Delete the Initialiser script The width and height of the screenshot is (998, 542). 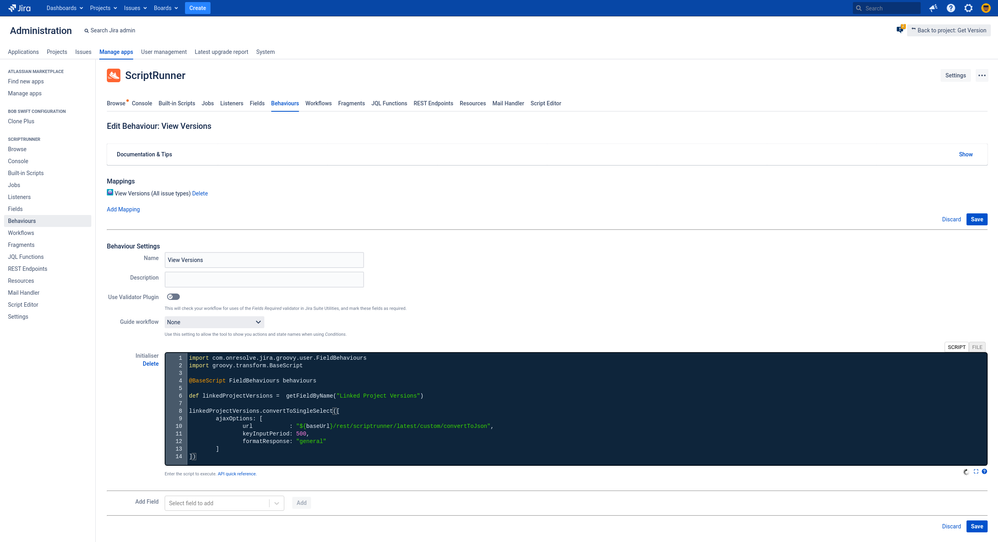pyautogui.click(x=151, y=364)
